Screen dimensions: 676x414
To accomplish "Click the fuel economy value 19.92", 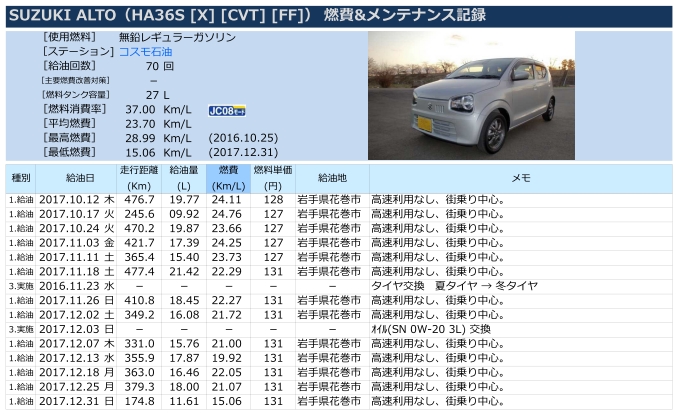I will click(x=226, y=358).
